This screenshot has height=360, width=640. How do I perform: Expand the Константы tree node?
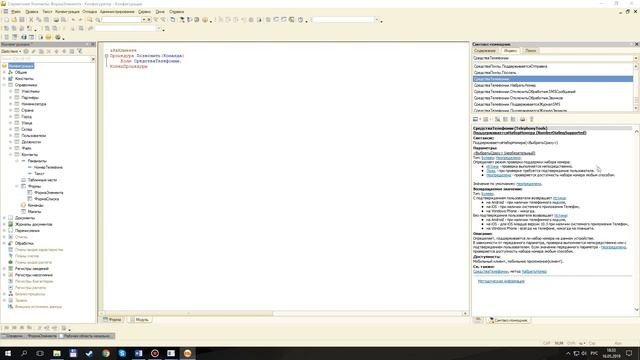(4, 78)
